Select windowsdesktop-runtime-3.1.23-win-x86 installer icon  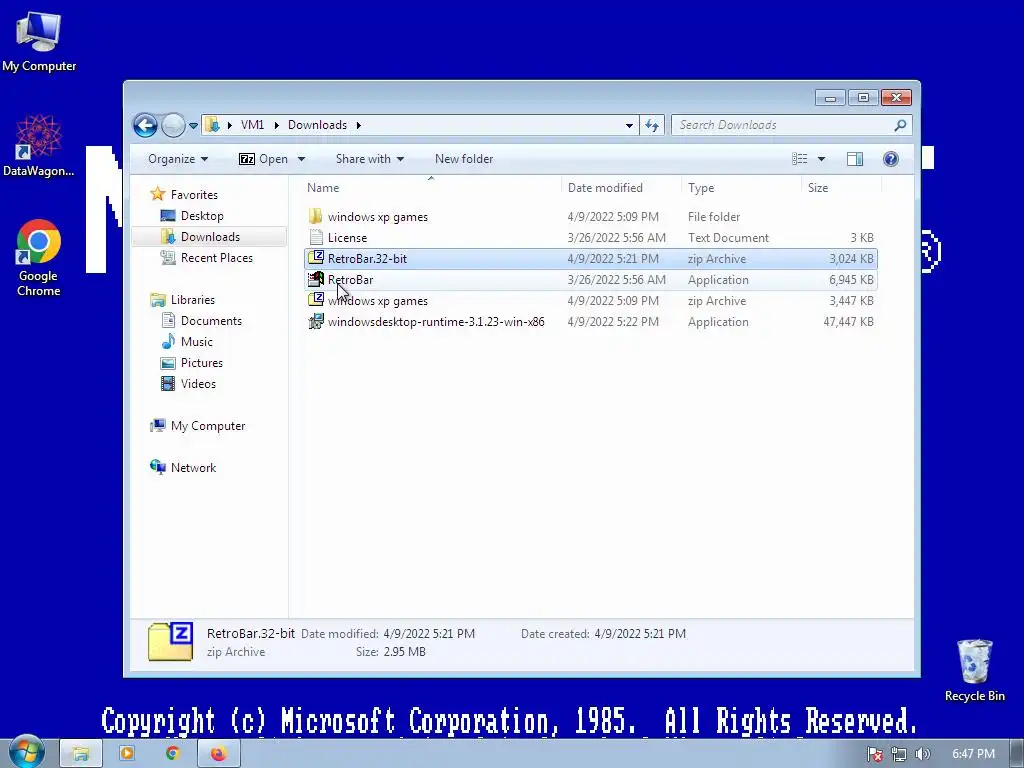click(x=316, y=321)
